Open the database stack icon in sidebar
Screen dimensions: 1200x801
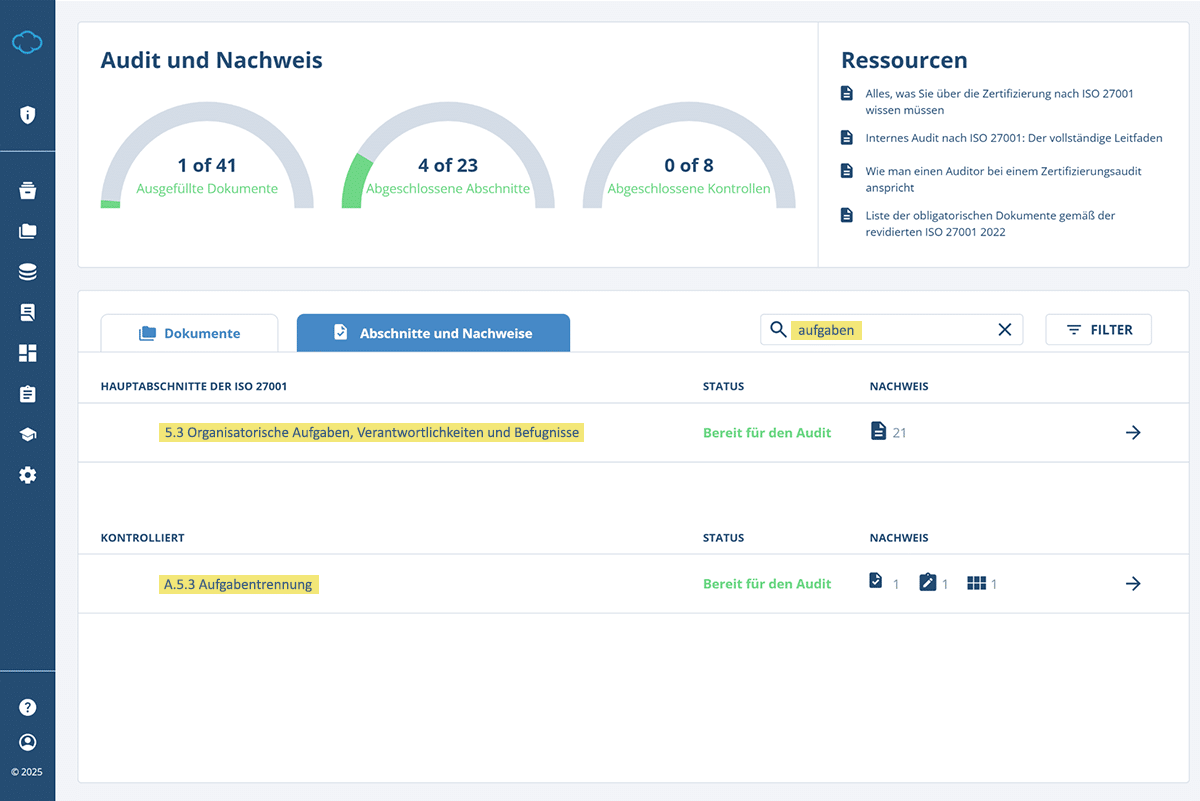pos(27,272)
